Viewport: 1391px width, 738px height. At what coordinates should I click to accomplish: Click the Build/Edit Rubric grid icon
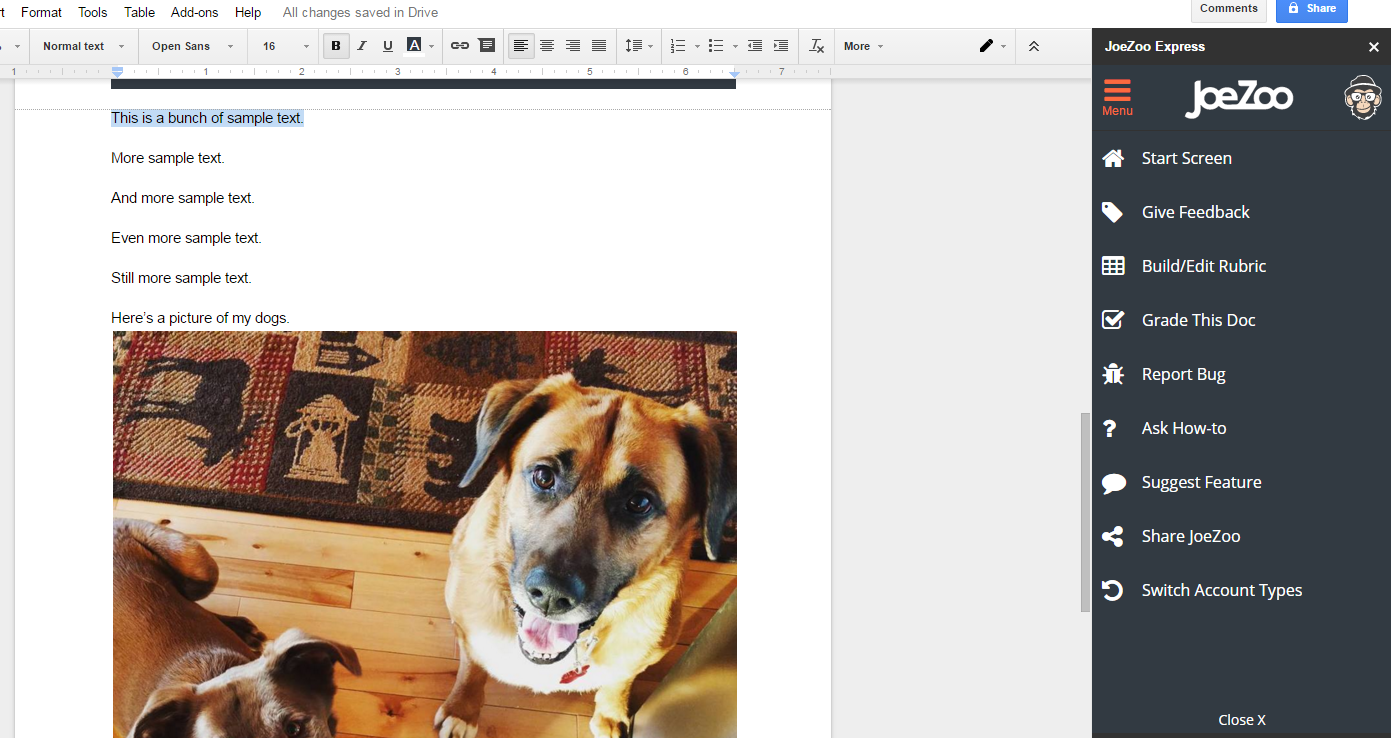[1113, 266]
